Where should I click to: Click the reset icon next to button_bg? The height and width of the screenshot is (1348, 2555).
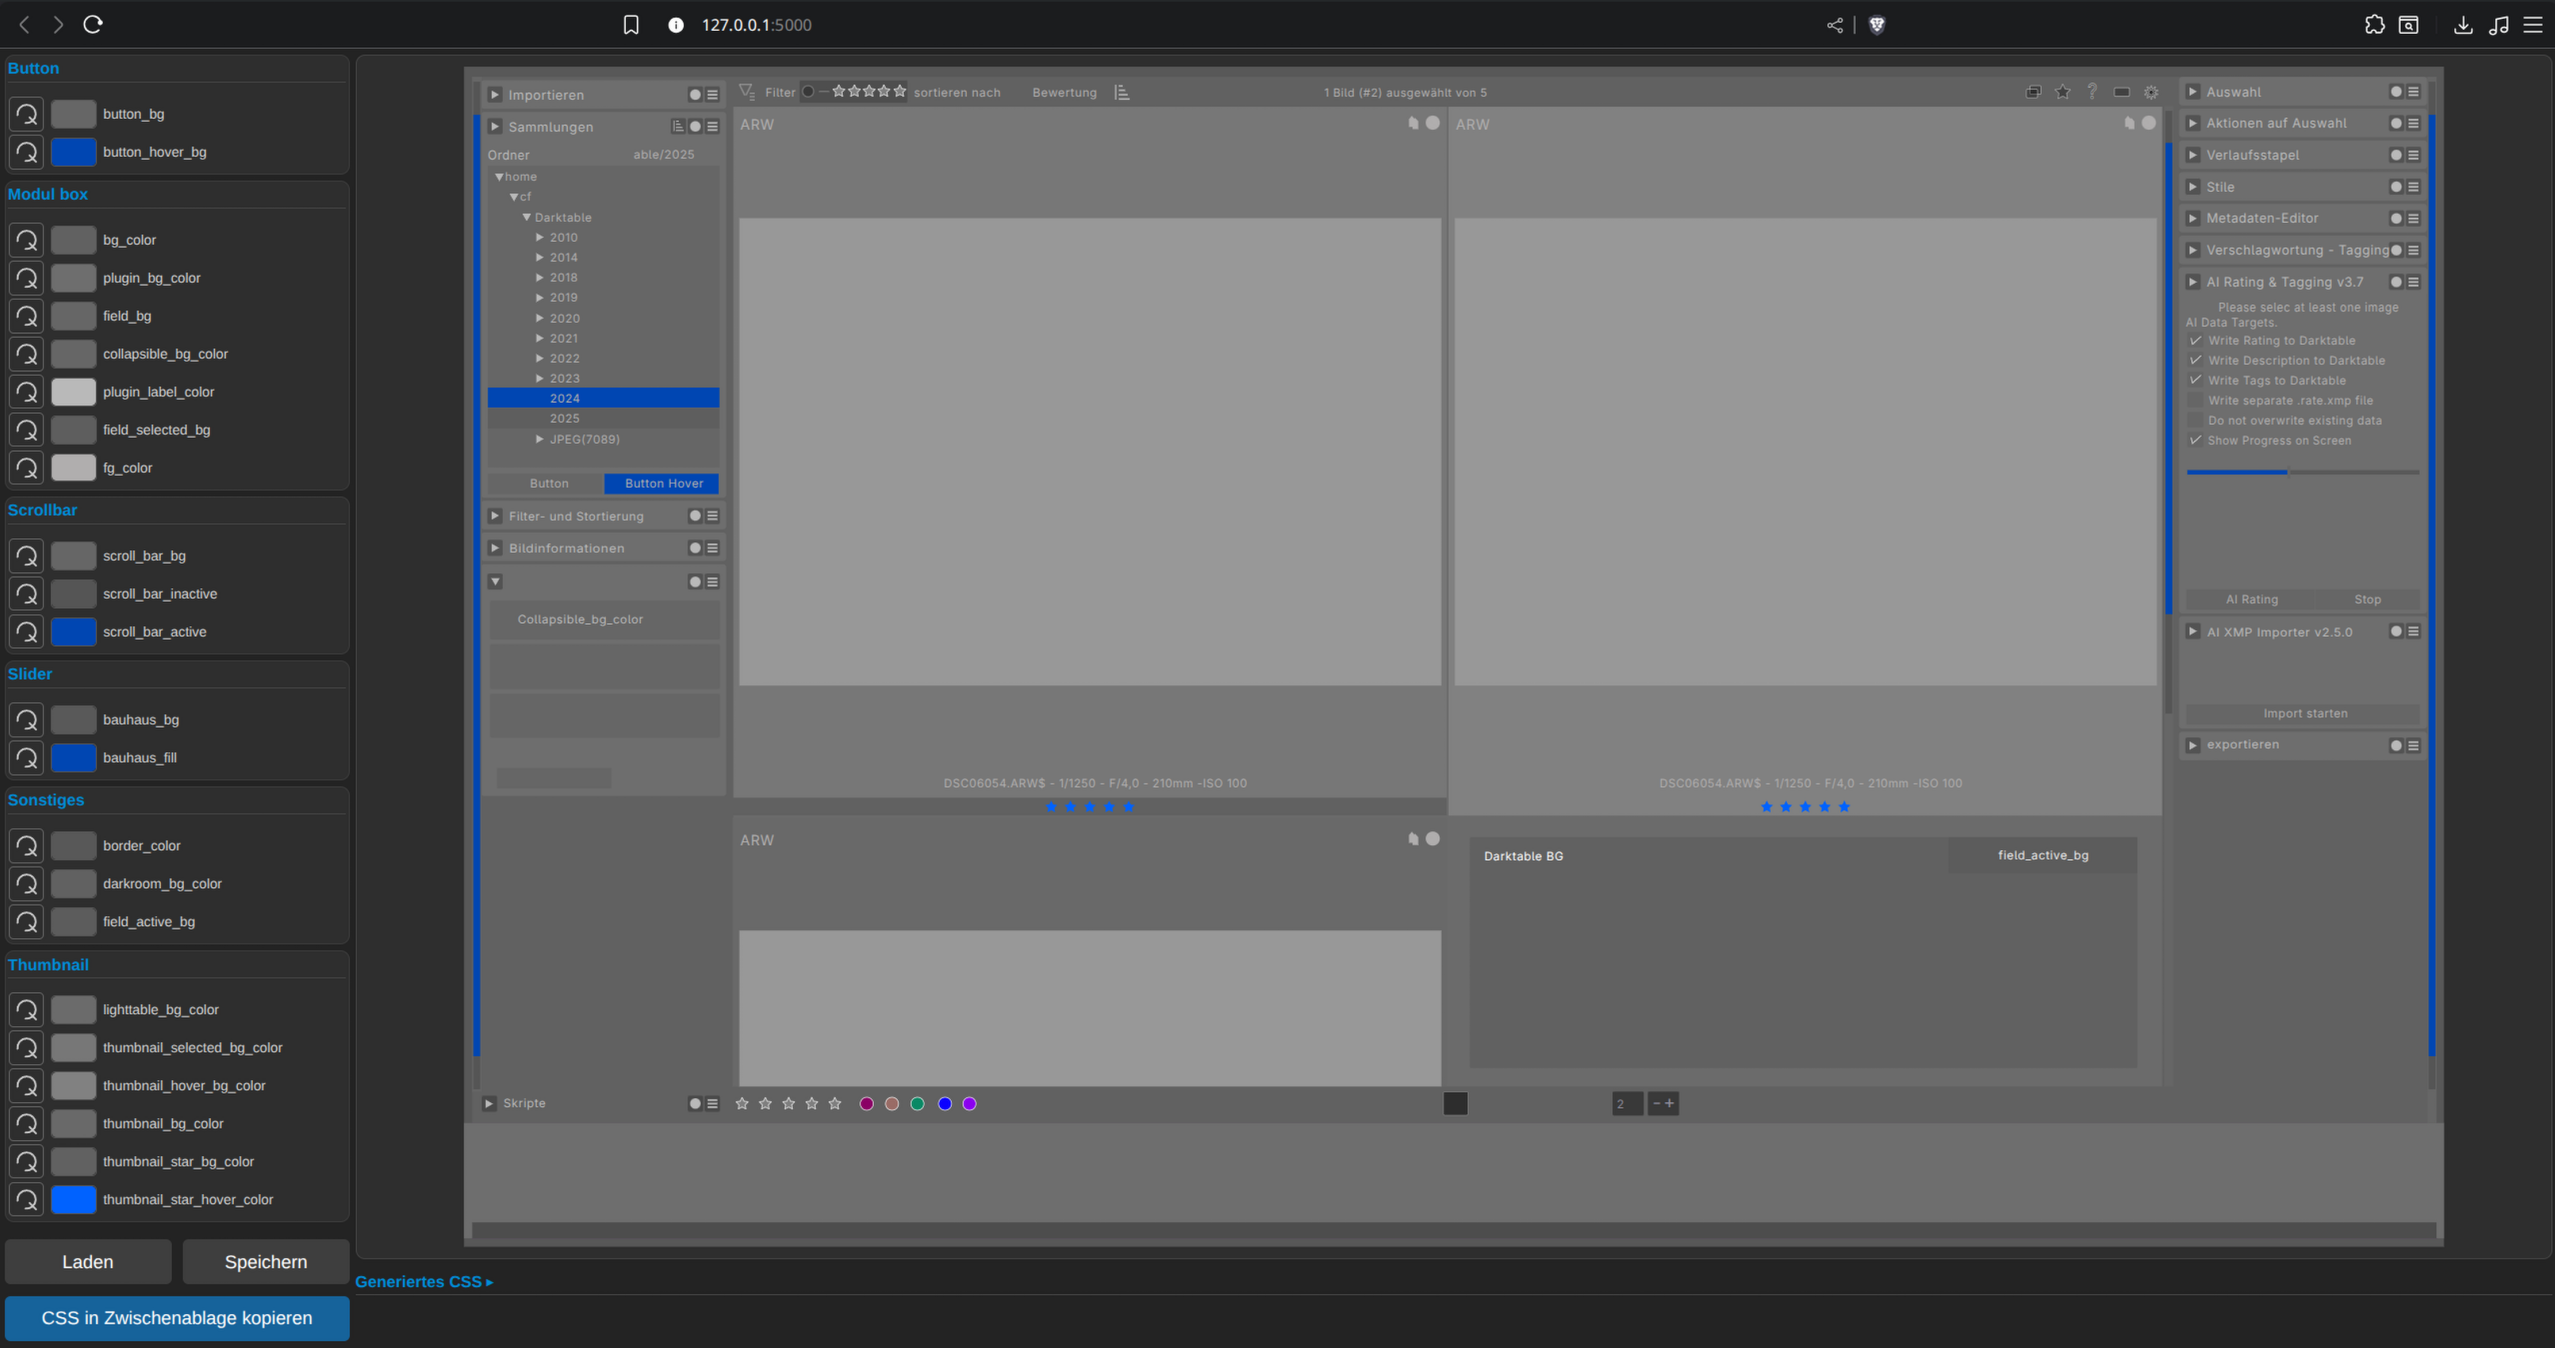coord(27,114)
